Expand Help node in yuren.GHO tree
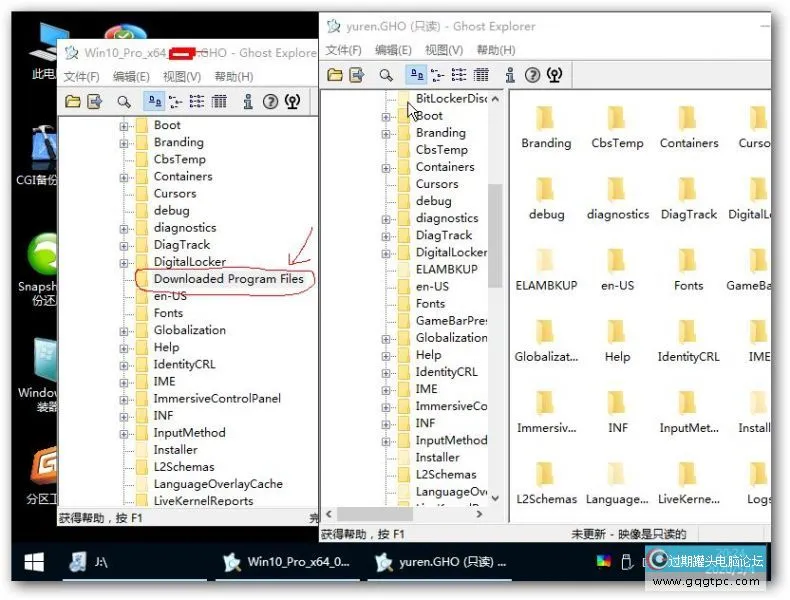 tap(386, 356)
